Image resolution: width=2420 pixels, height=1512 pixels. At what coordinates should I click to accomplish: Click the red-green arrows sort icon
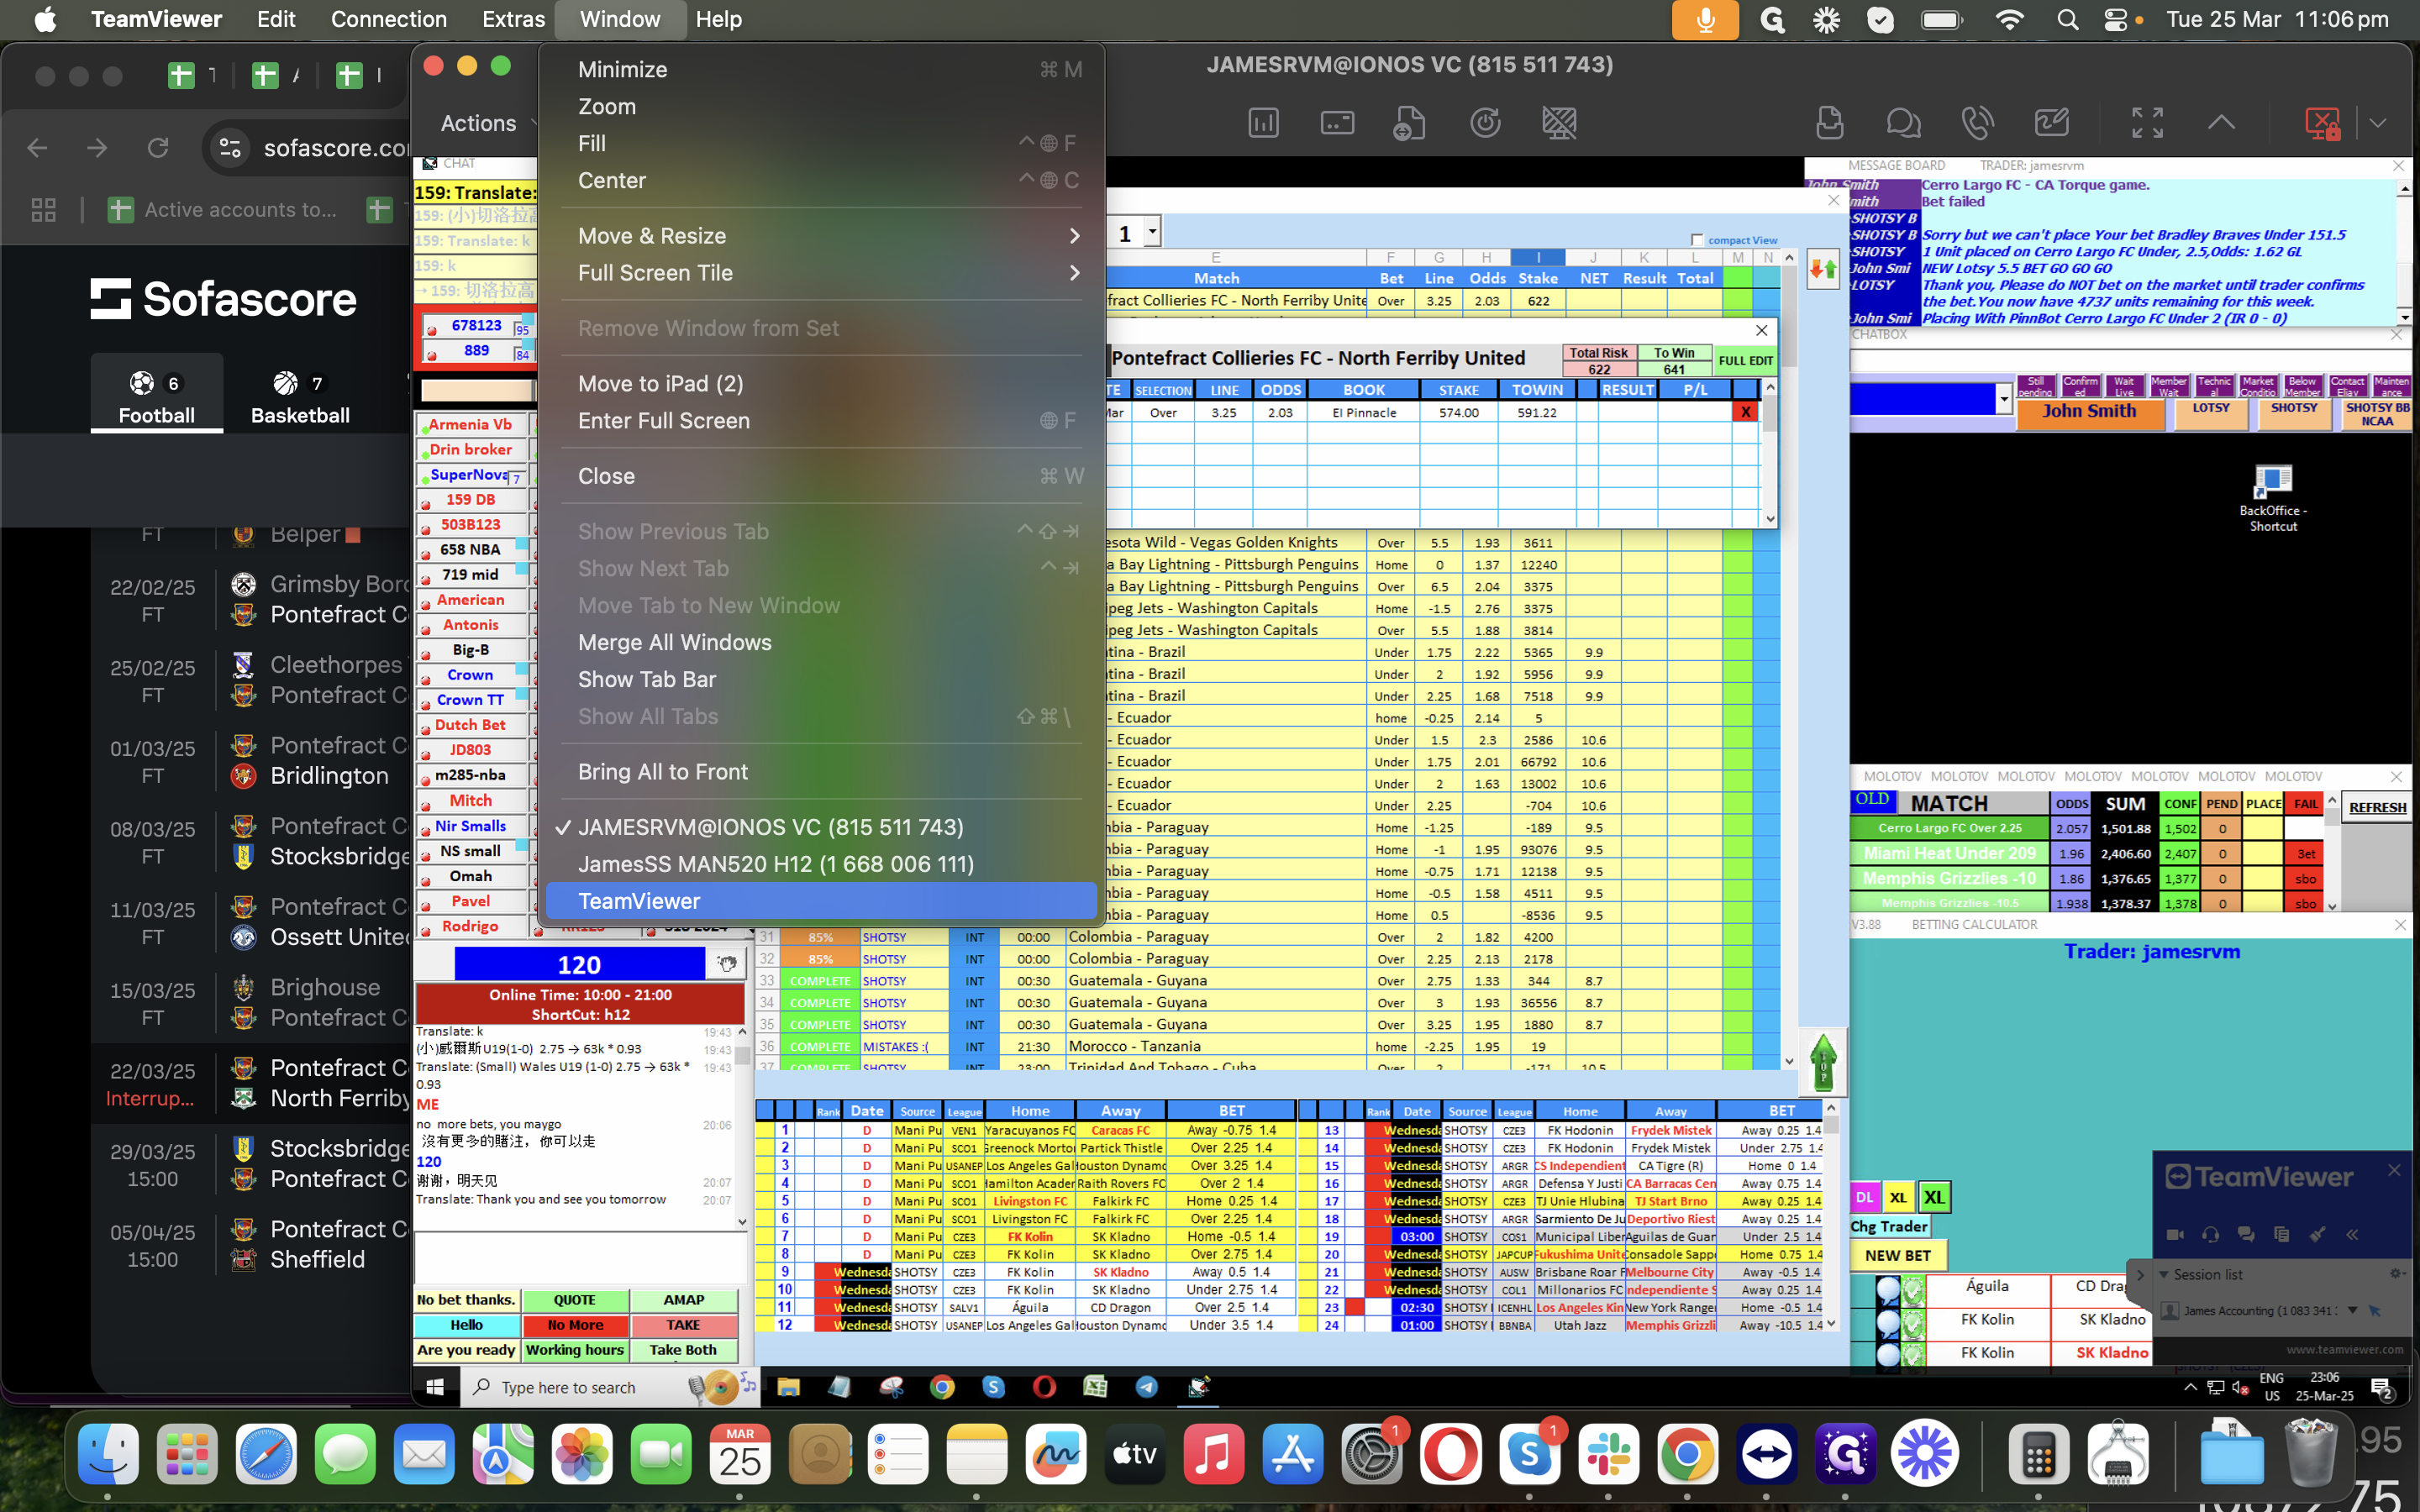click(x=1823, y=269)
